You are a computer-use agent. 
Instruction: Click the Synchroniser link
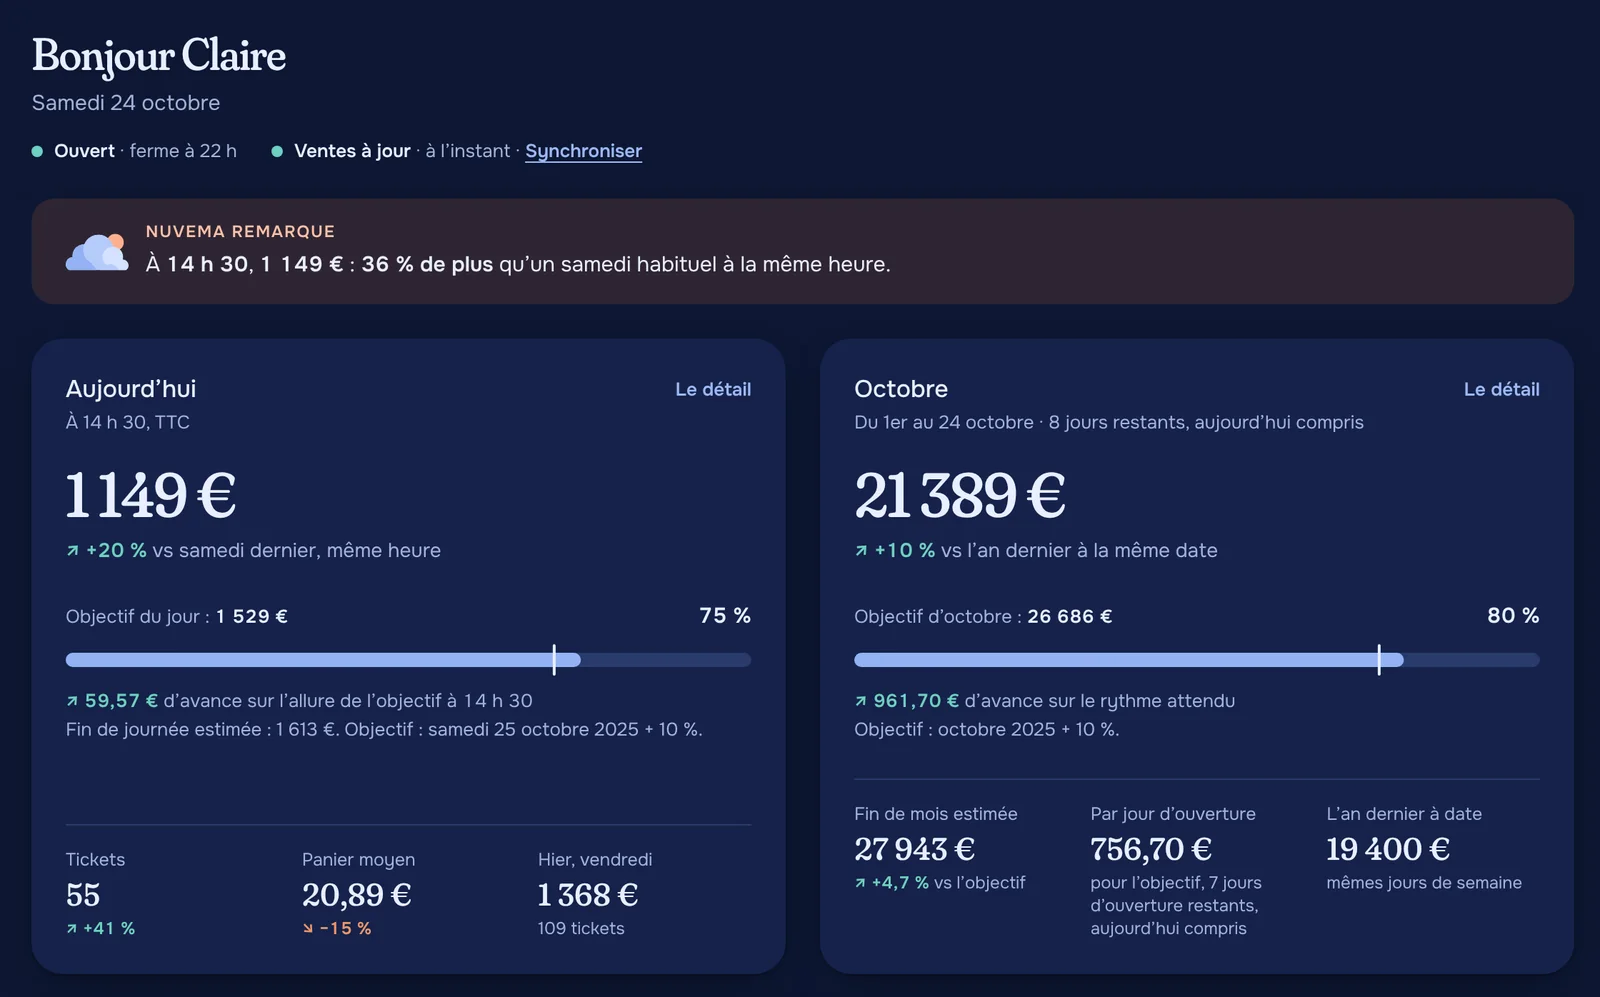(584, 151)
